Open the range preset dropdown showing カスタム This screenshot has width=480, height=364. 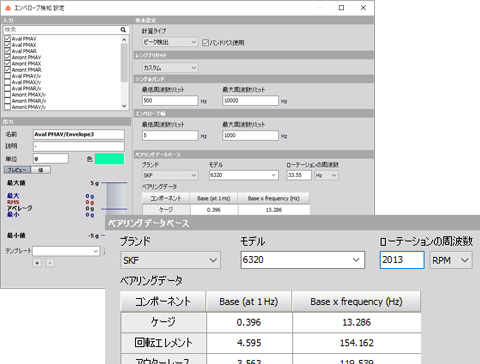(x=170, y=68)
